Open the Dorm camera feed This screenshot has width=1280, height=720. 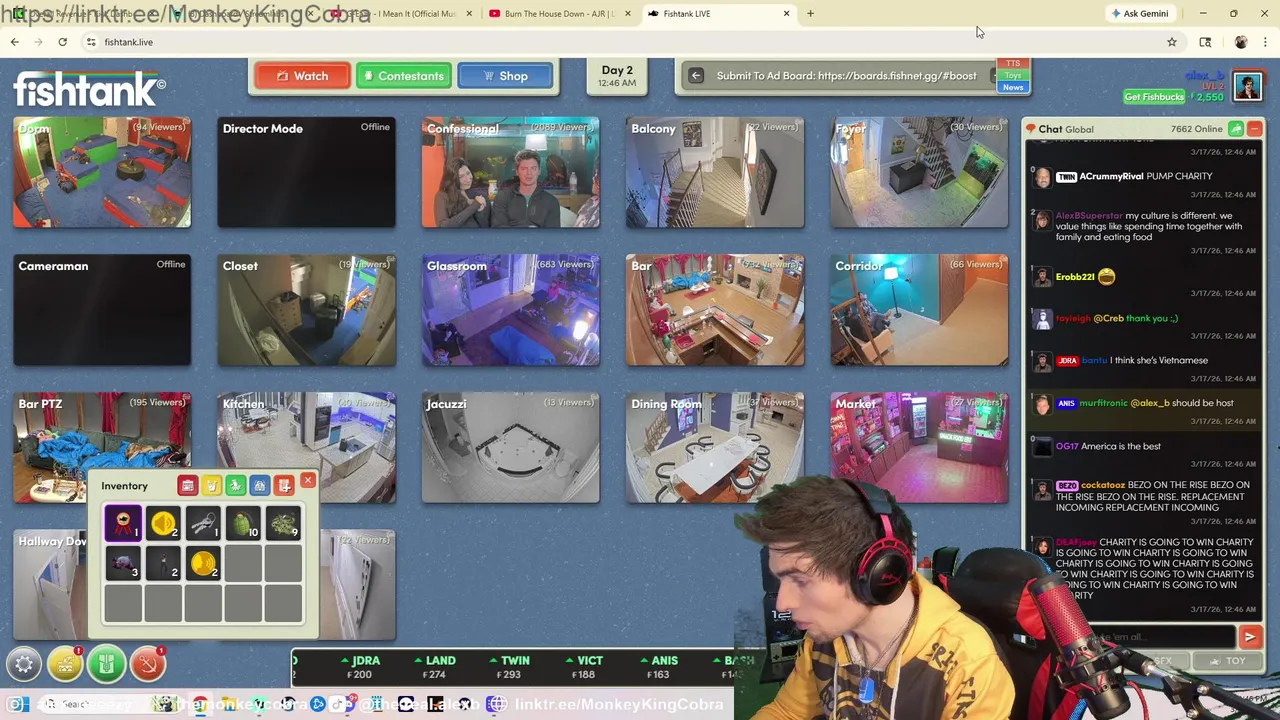pos(102,172)
